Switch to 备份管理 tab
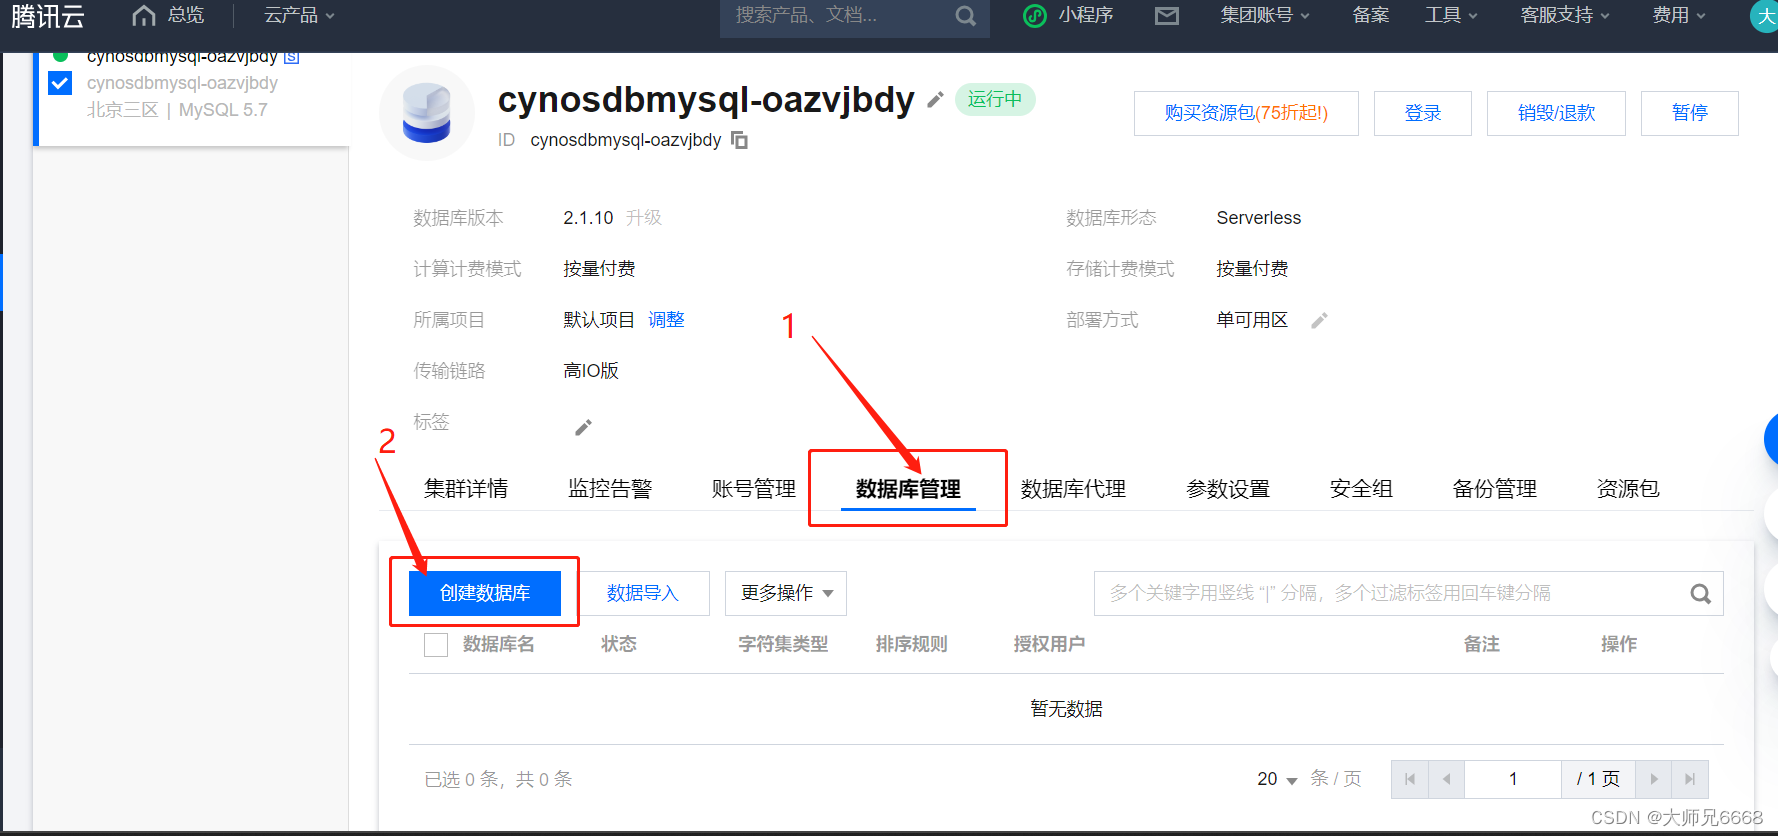The width and height of the screenshot is (1778, 836). pyautogui.click(x=1495, y=489)
